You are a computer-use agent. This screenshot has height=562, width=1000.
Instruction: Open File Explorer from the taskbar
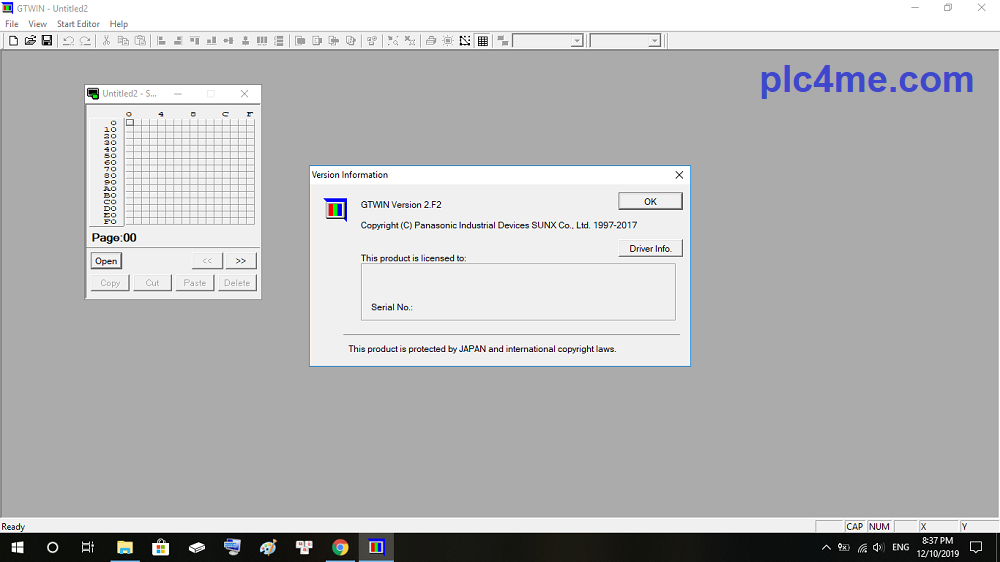coord(125,547)
